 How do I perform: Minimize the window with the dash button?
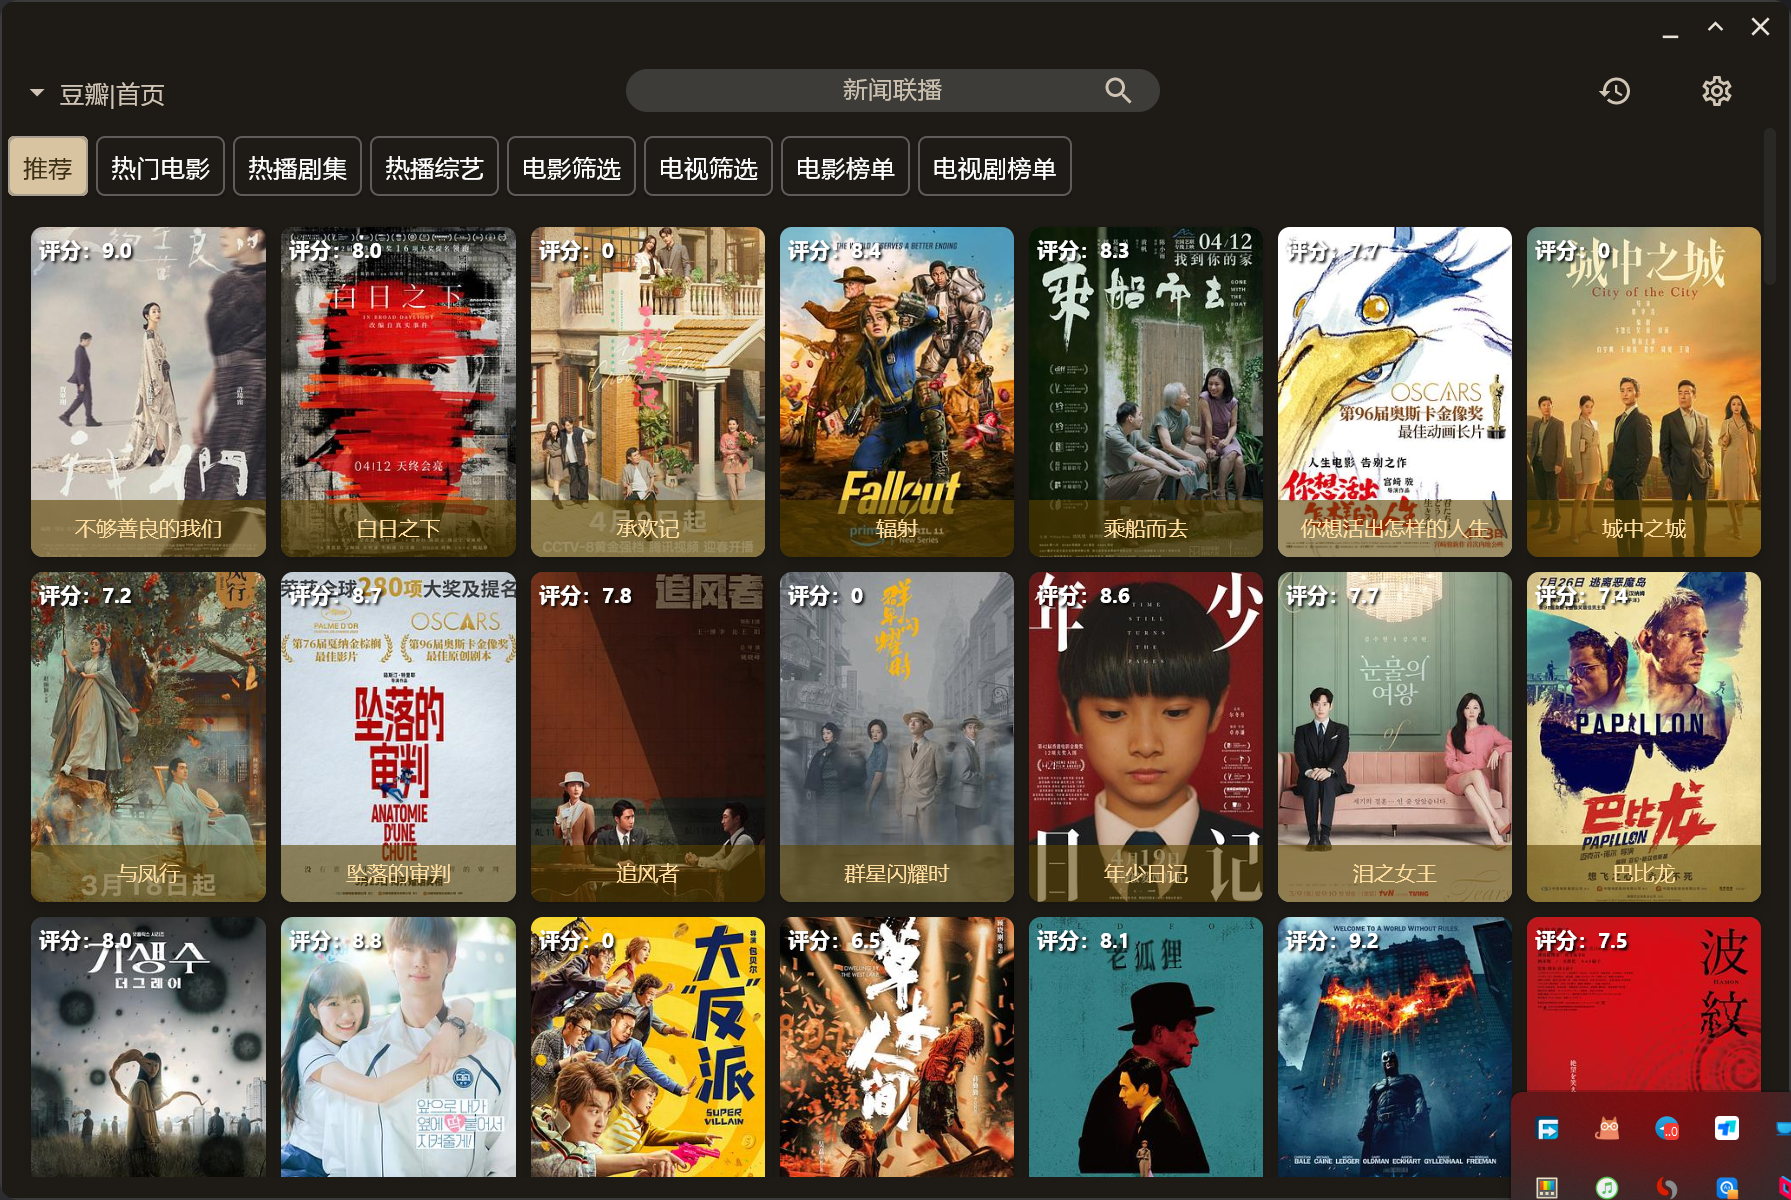click(1670, 36)
